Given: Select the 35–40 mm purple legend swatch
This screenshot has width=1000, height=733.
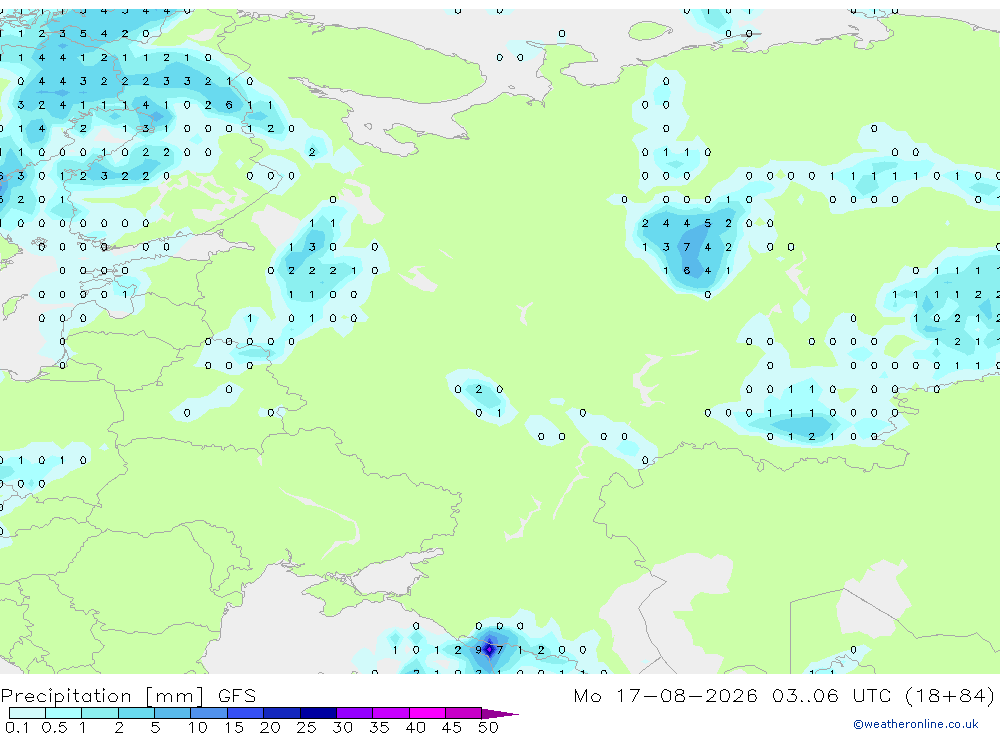Looking at the screenshot, I should [x=390, y=713].
